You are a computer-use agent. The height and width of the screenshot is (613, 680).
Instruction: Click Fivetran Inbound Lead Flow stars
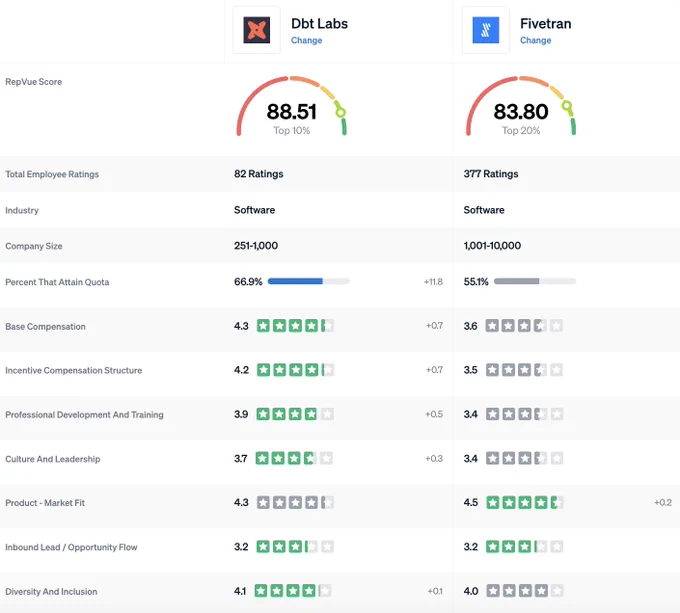pyautogui.click(x=524, y=547)
